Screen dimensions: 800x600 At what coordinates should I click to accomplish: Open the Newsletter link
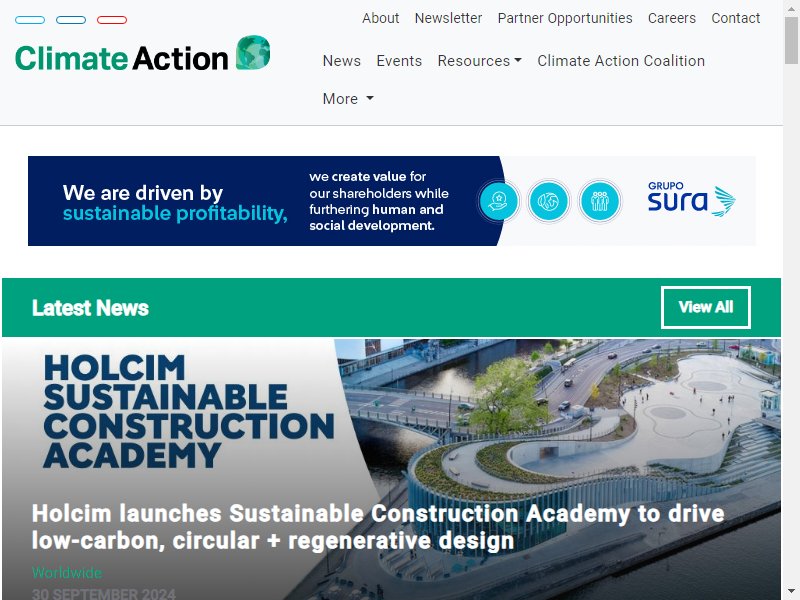click(448, 18)
